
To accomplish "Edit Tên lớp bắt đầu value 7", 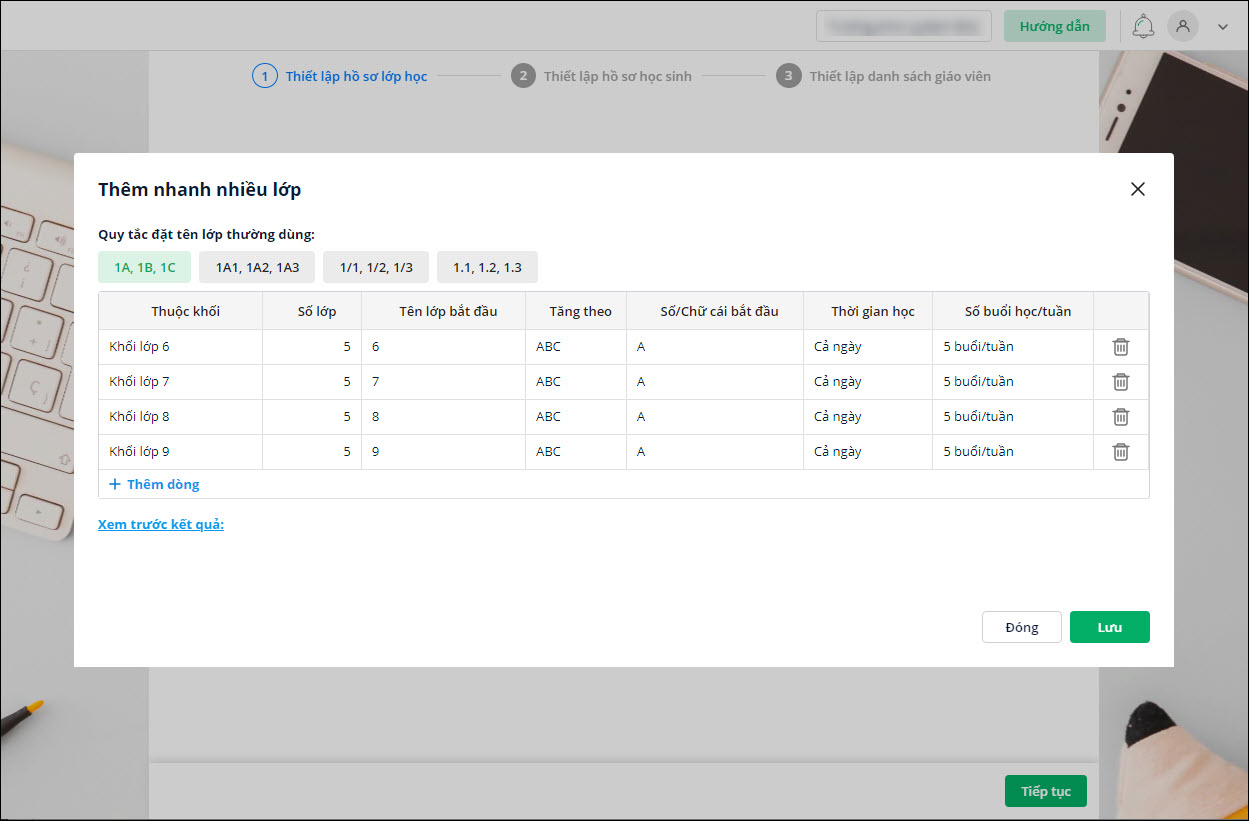I will (444, 382).
